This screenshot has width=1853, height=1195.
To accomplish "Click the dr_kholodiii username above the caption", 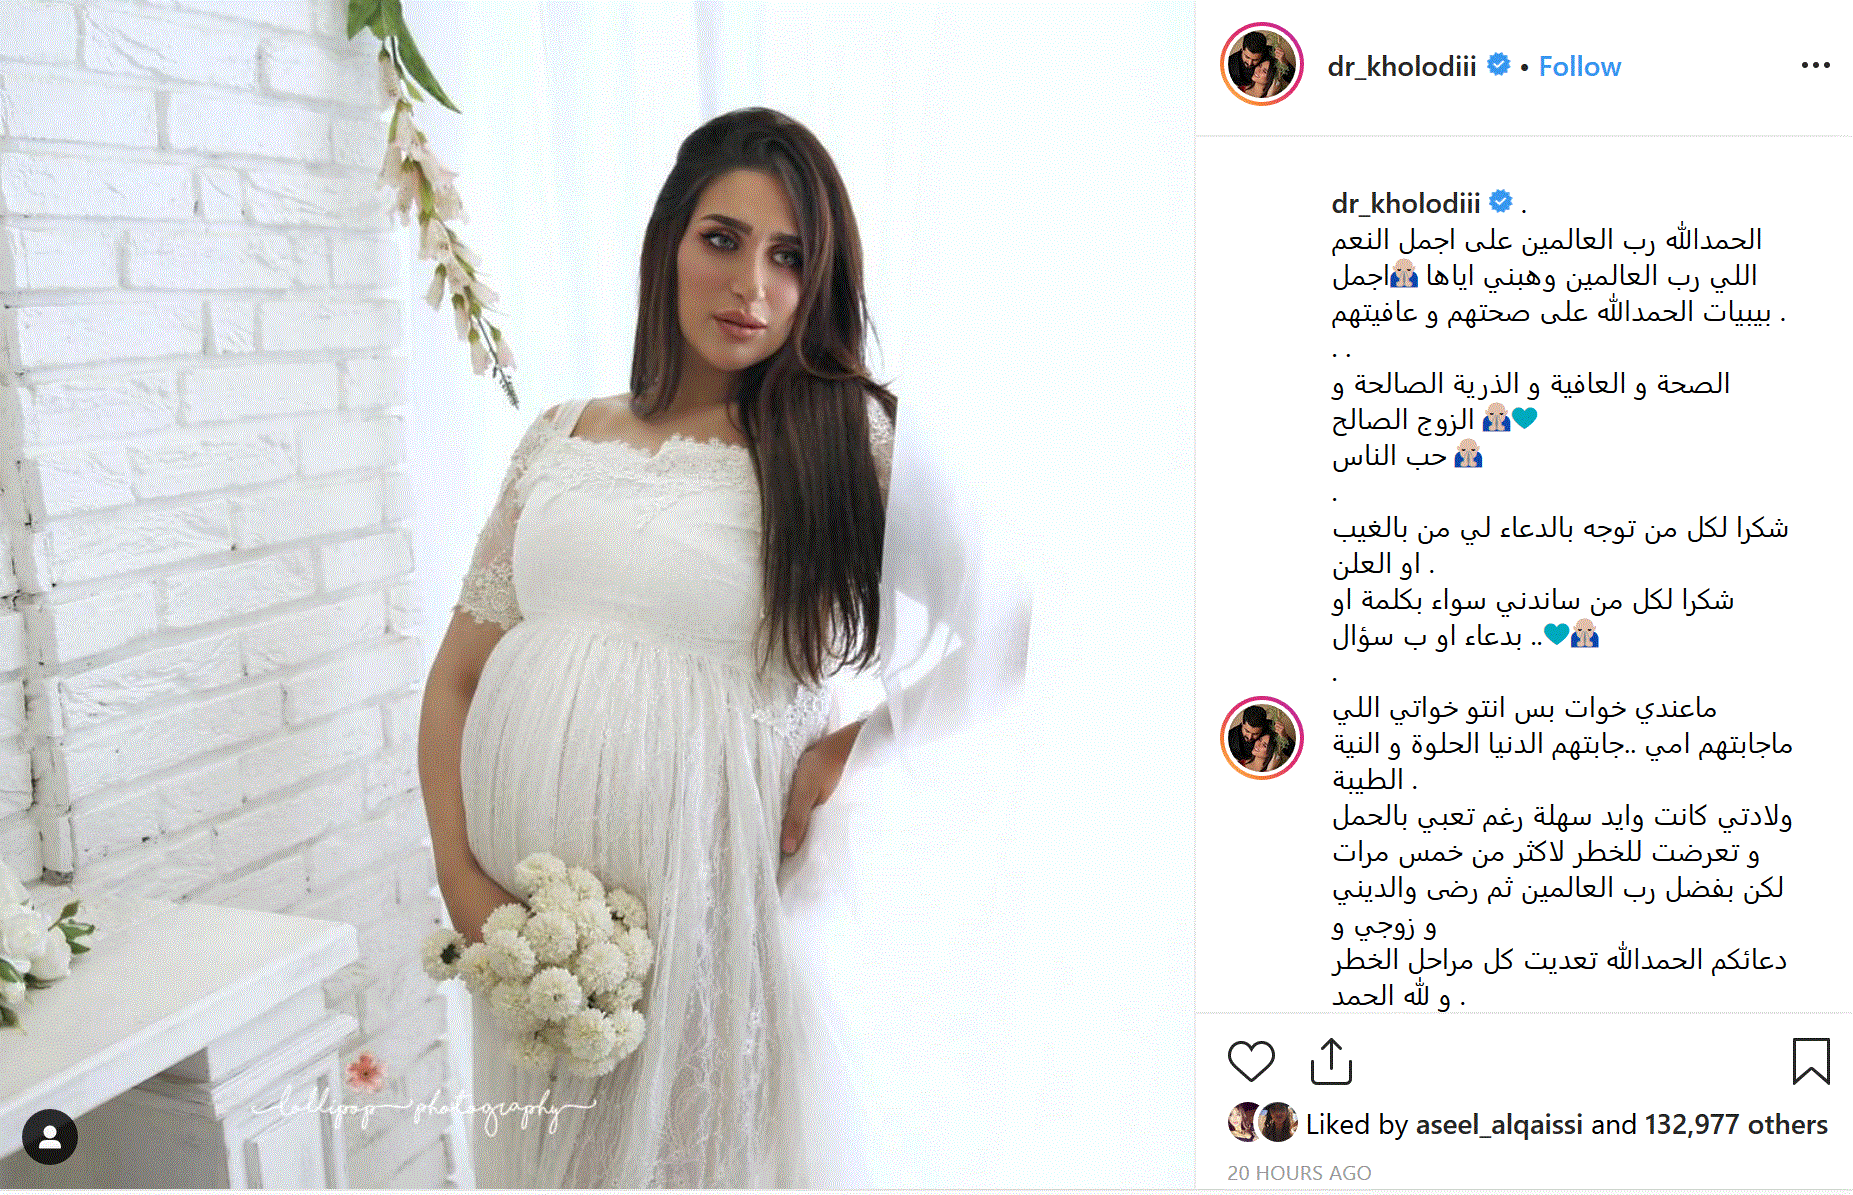I will [x=1405, y=203].
